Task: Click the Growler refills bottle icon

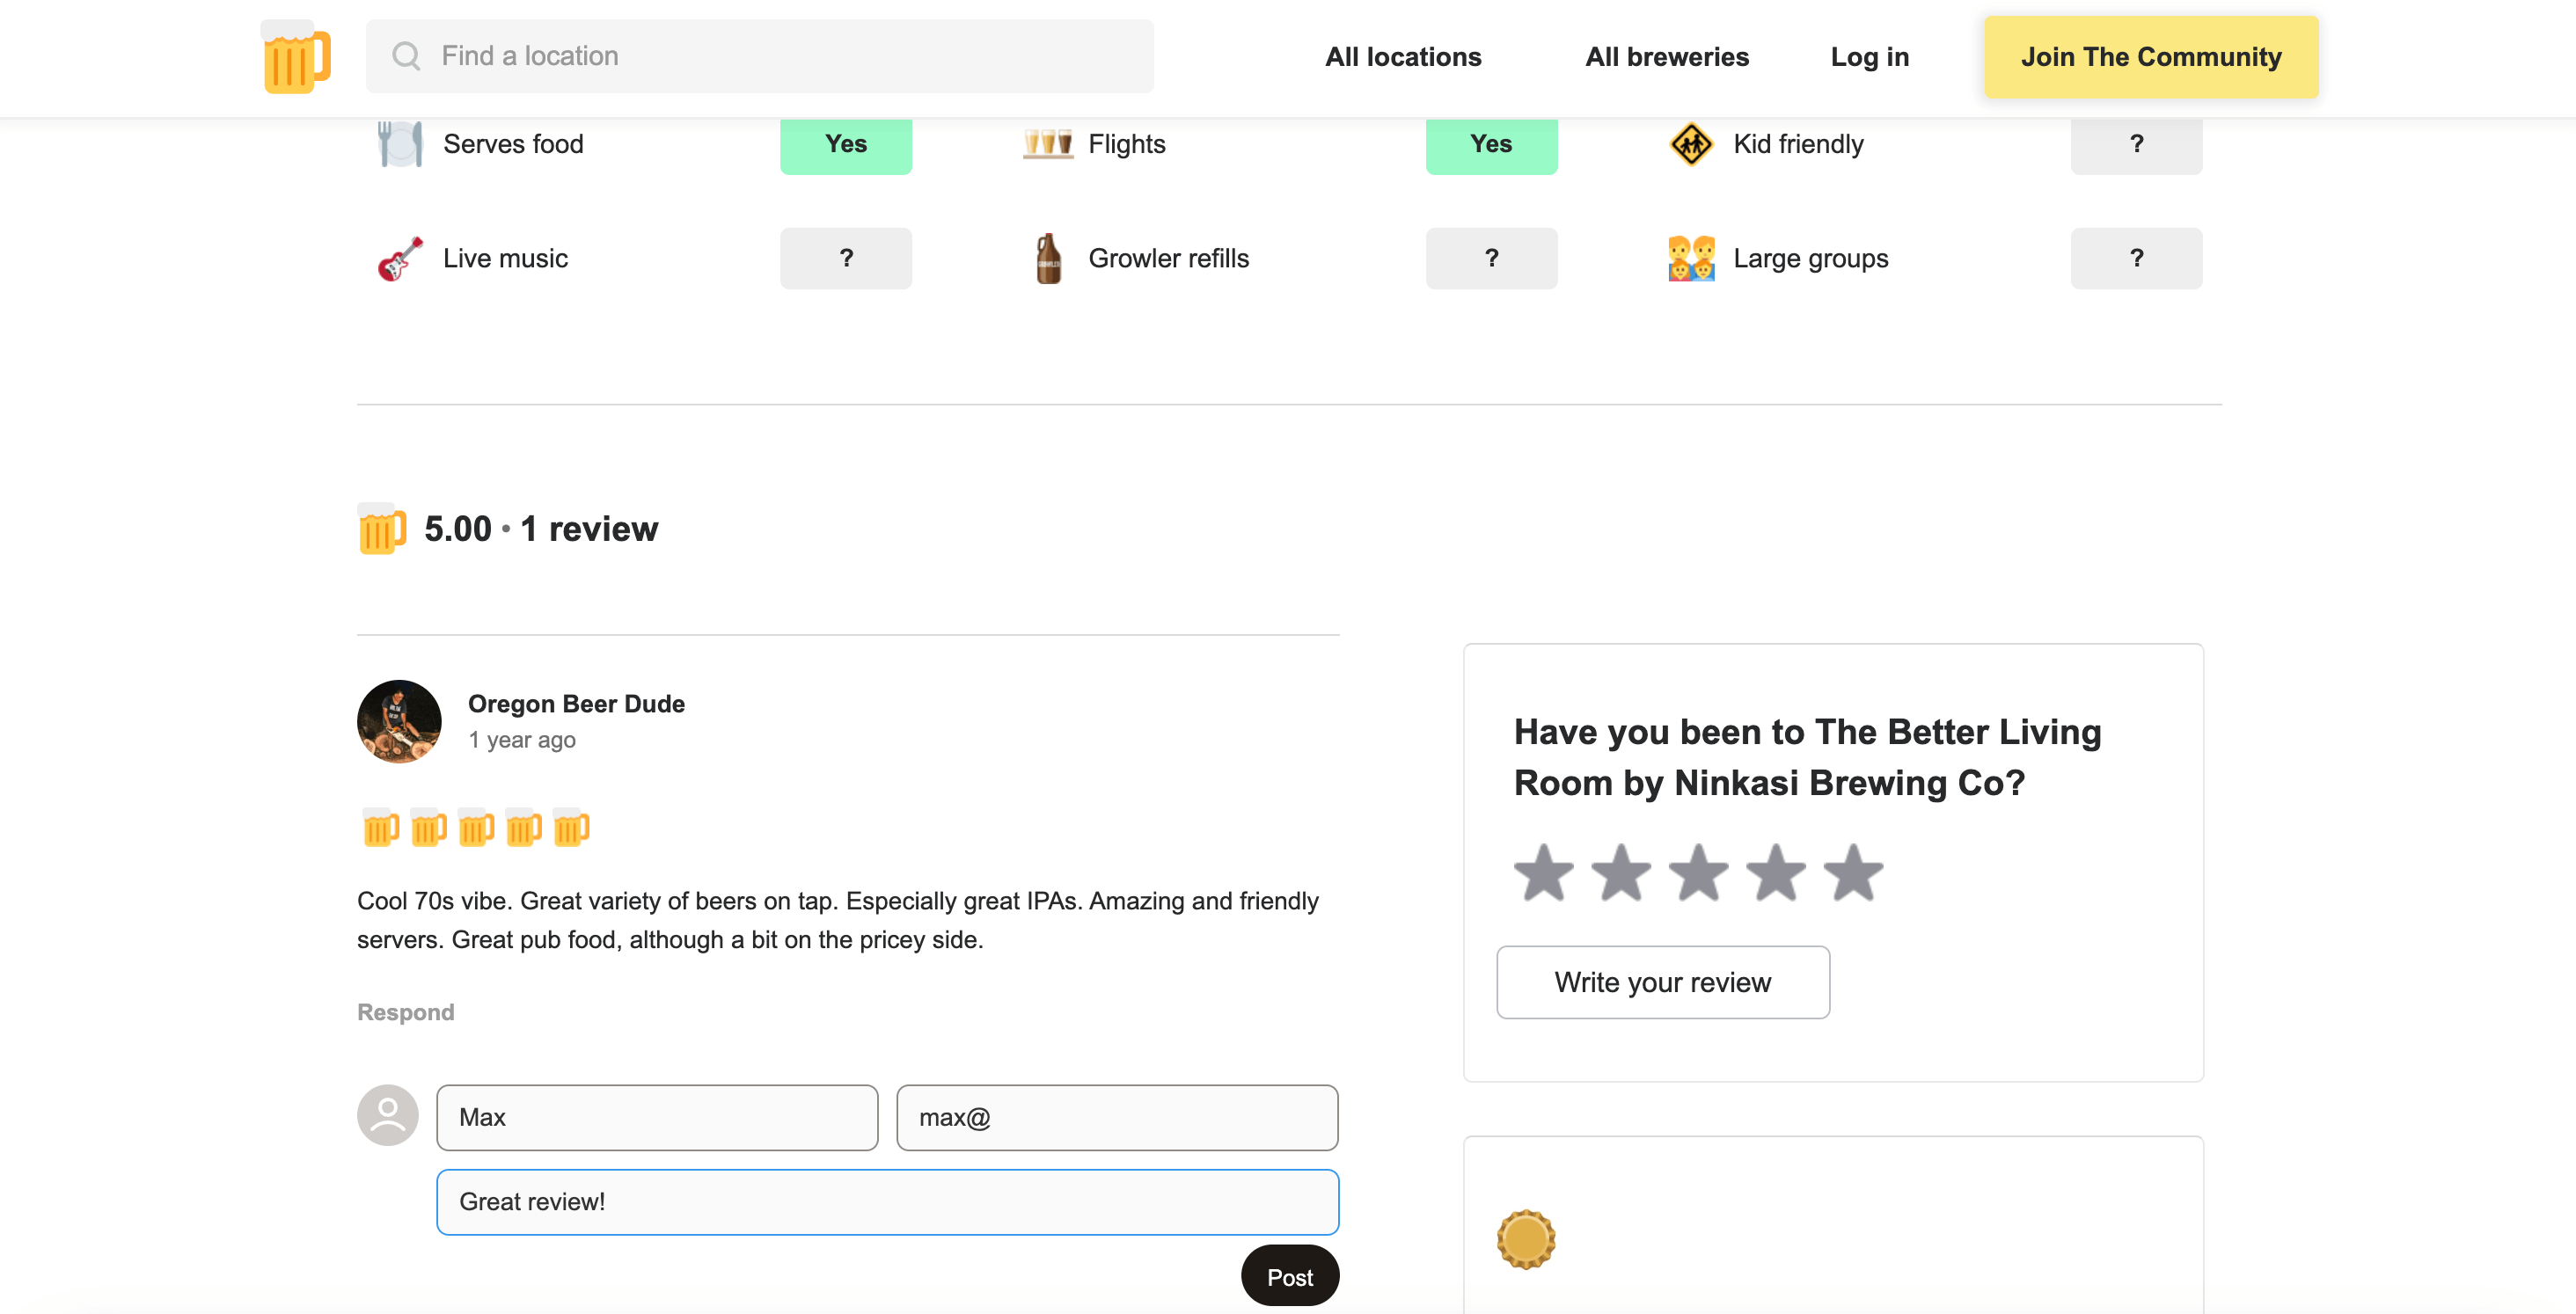Action: pyautogui.click(x=1047, y=259)
